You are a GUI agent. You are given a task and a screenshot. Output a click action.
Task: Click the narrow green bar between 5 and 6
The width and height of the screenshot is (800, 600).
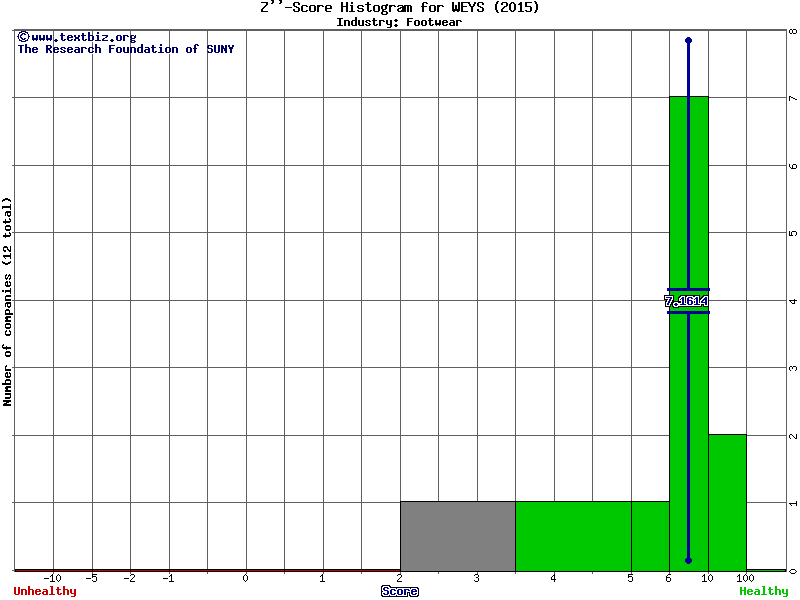(650, 536)
